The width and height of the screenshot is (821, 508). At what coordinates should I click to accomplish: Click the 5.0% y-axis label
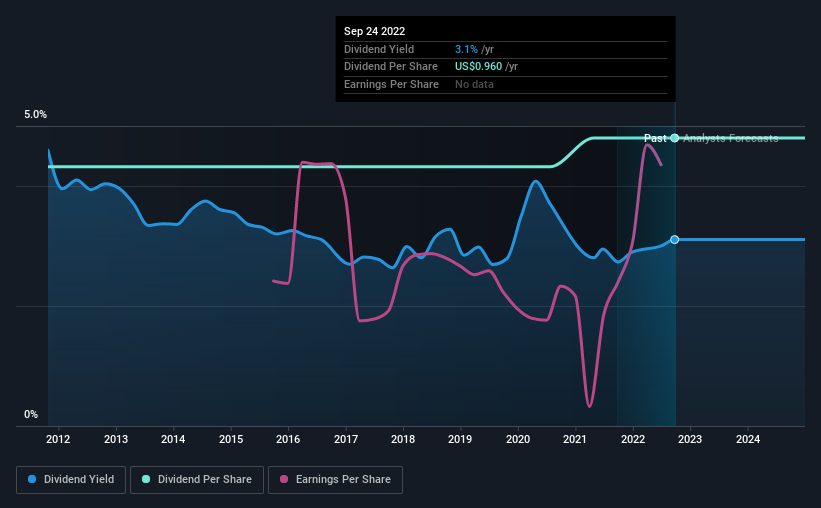pyautogui.click(x=36, y=115)
